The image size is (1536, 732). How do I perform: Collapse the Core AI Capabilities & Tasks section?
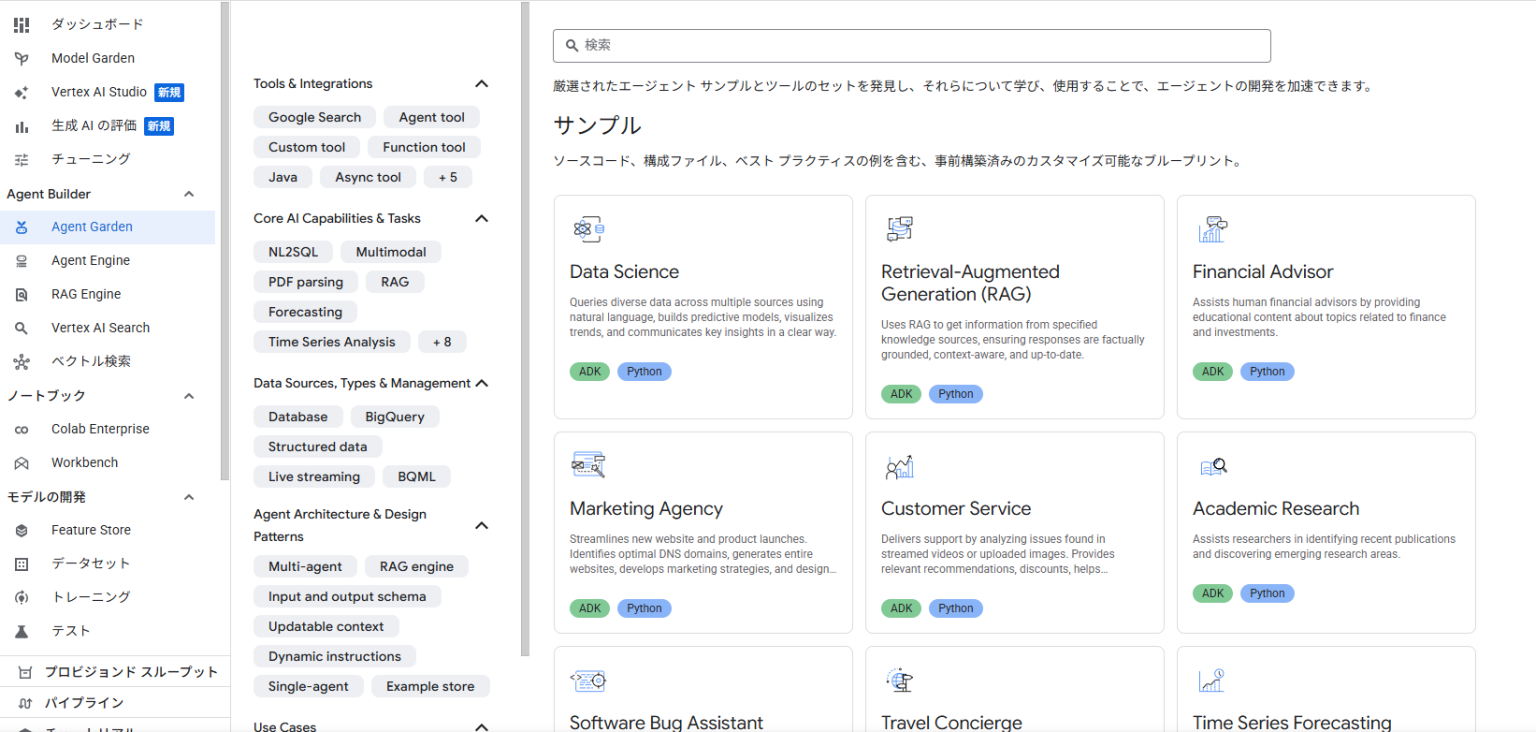[481, 219]
